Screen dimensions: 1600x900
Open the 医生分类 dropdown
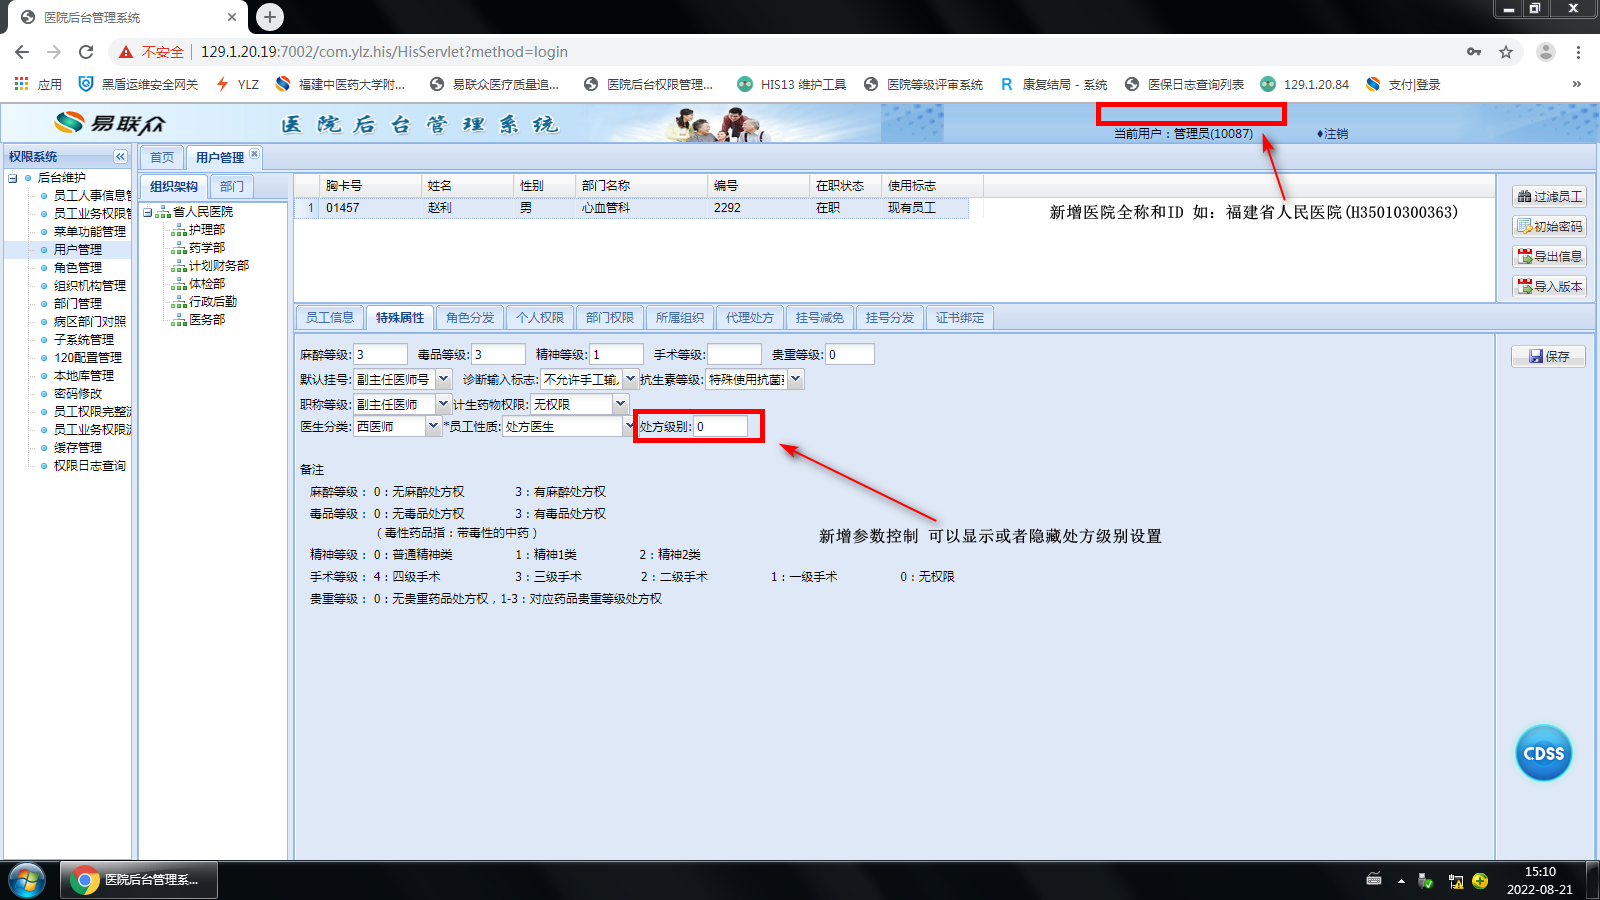coord(433,427)
